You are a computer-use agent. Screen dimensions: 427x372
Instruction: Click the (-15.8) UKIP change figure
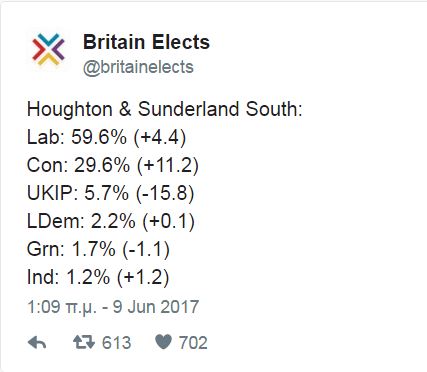pyautogui.click(x=165, y=193)
